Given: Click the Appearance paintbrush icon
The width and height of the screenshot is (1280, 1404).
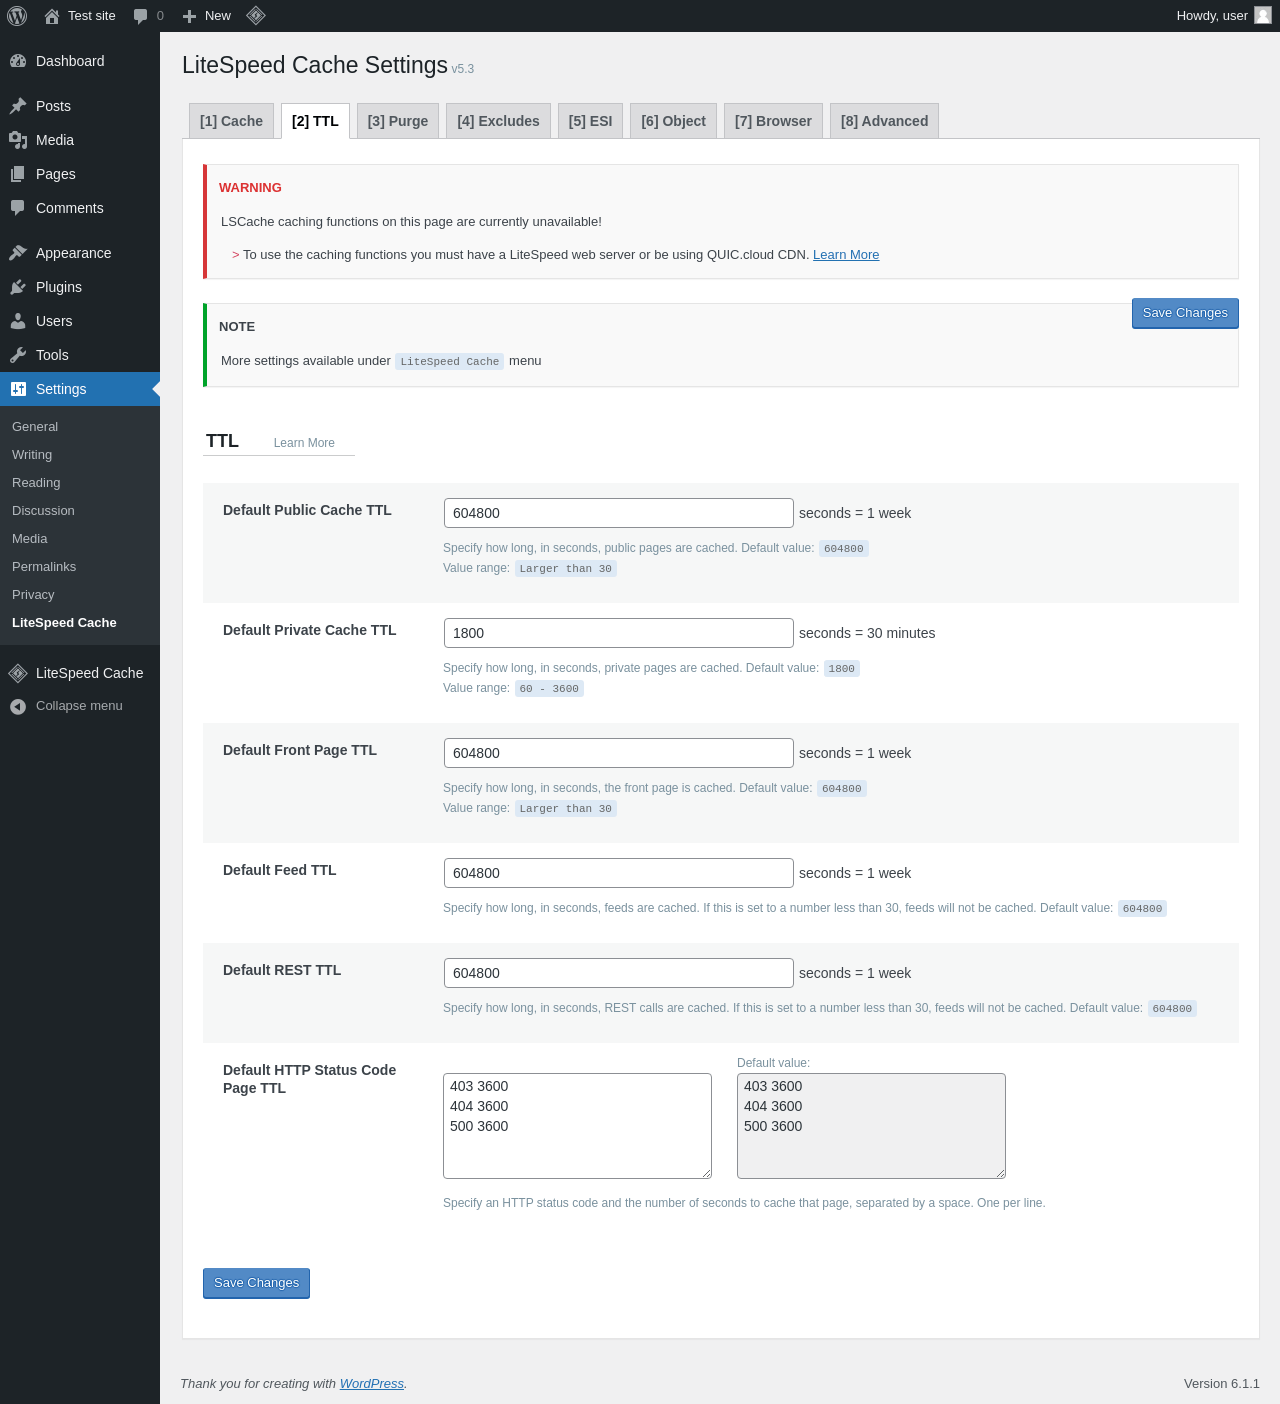Looking at the screenshot, I should (18, 253).
